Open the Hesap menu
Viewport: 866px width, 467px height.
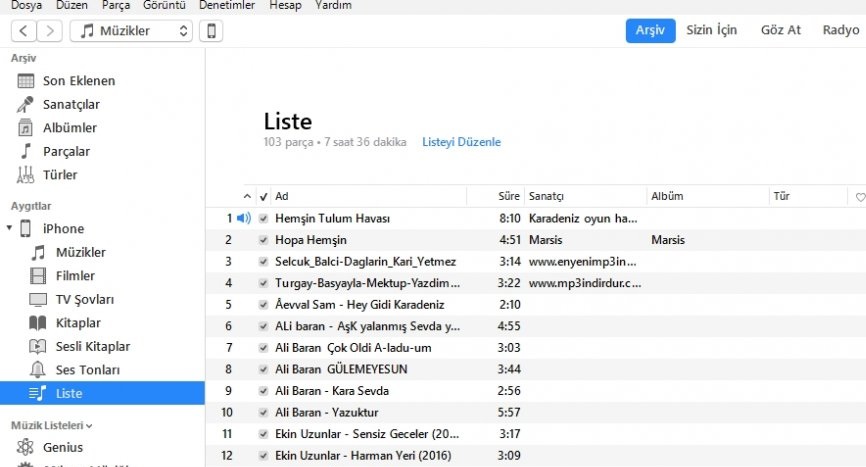point(286,6)
